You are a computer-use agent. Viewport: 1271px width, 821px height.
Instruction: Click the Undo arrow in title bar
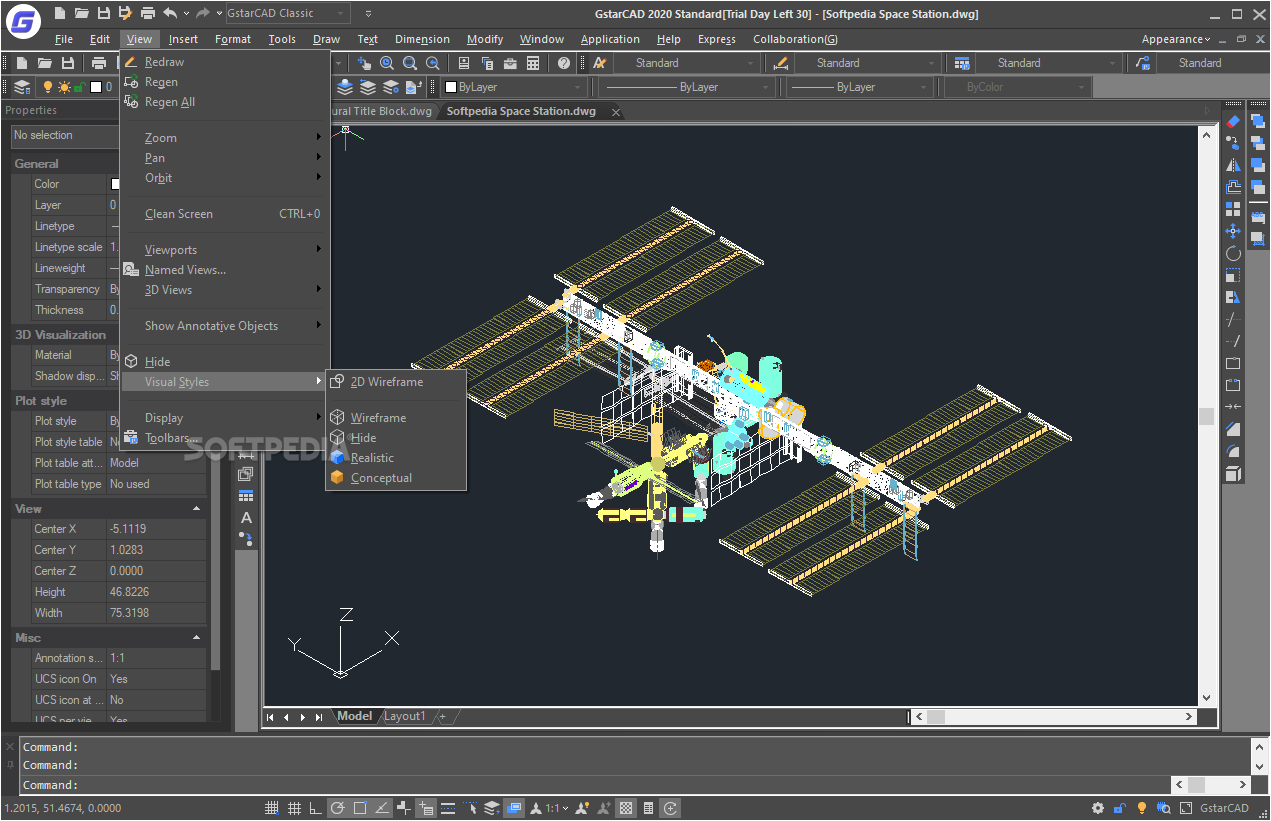pos(170,13)
